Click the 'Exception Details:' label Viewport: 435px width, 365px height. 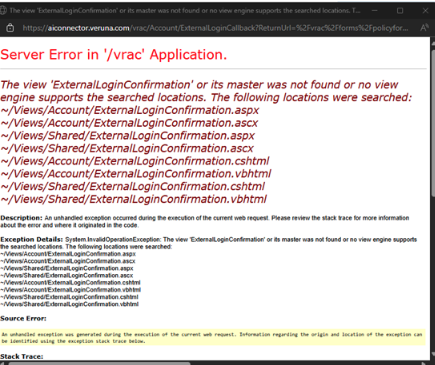point(32,239)
